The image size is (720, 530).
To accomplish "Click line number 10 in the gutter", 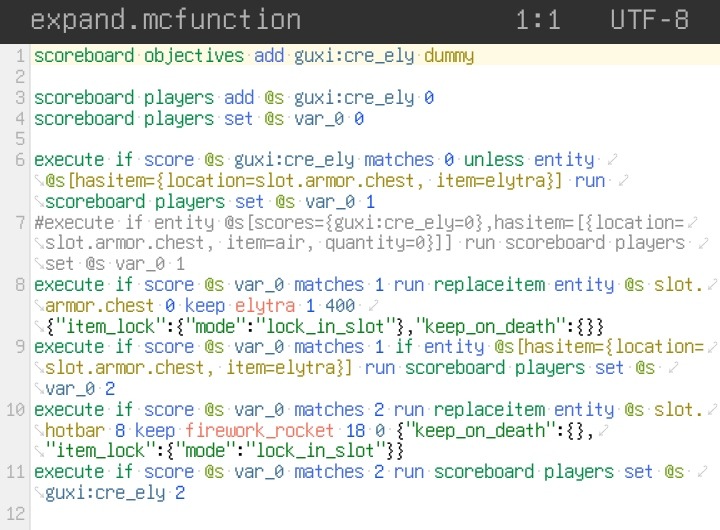I will [x=16, y=409].
